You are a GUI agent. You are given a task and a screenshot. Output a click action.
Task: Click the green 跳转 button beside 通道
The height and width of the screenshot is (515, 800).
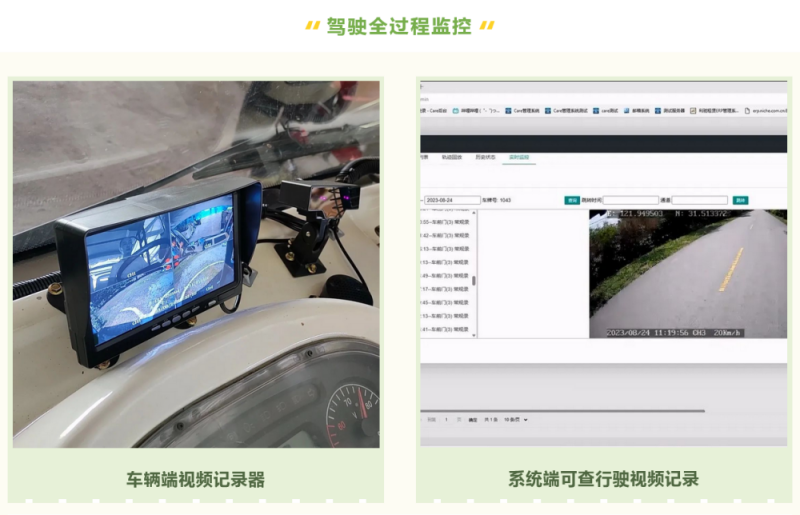740,200
